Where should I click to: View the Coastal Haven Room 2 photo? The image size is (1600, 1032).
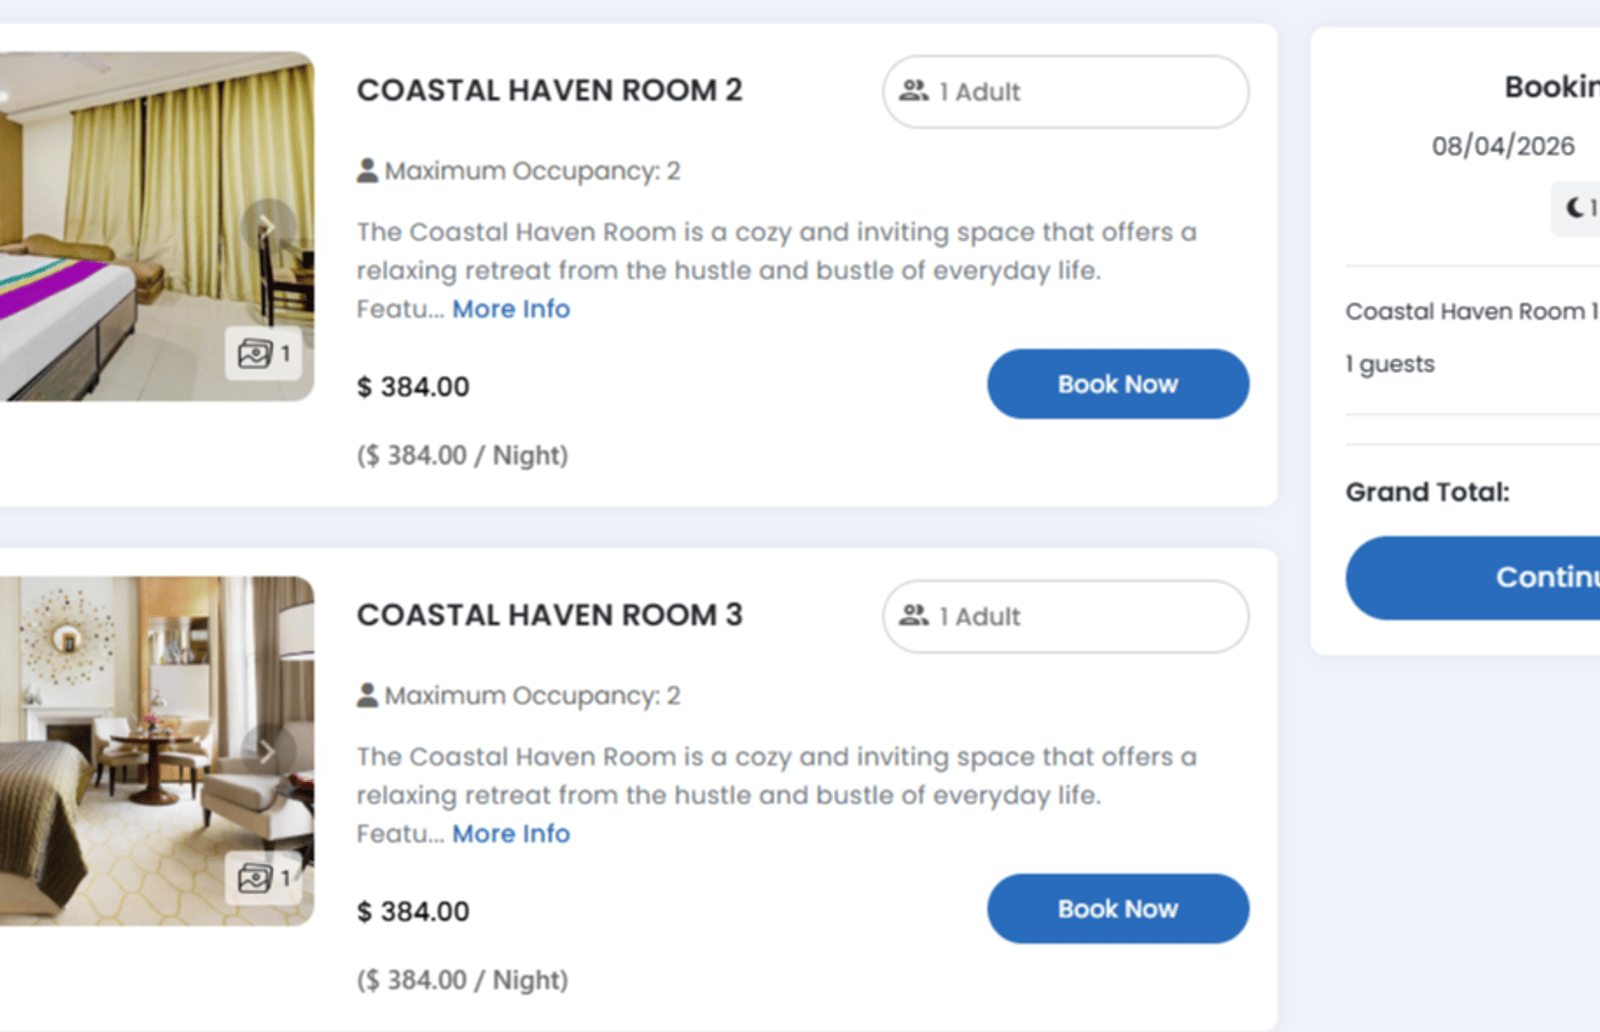coord(157,226)
